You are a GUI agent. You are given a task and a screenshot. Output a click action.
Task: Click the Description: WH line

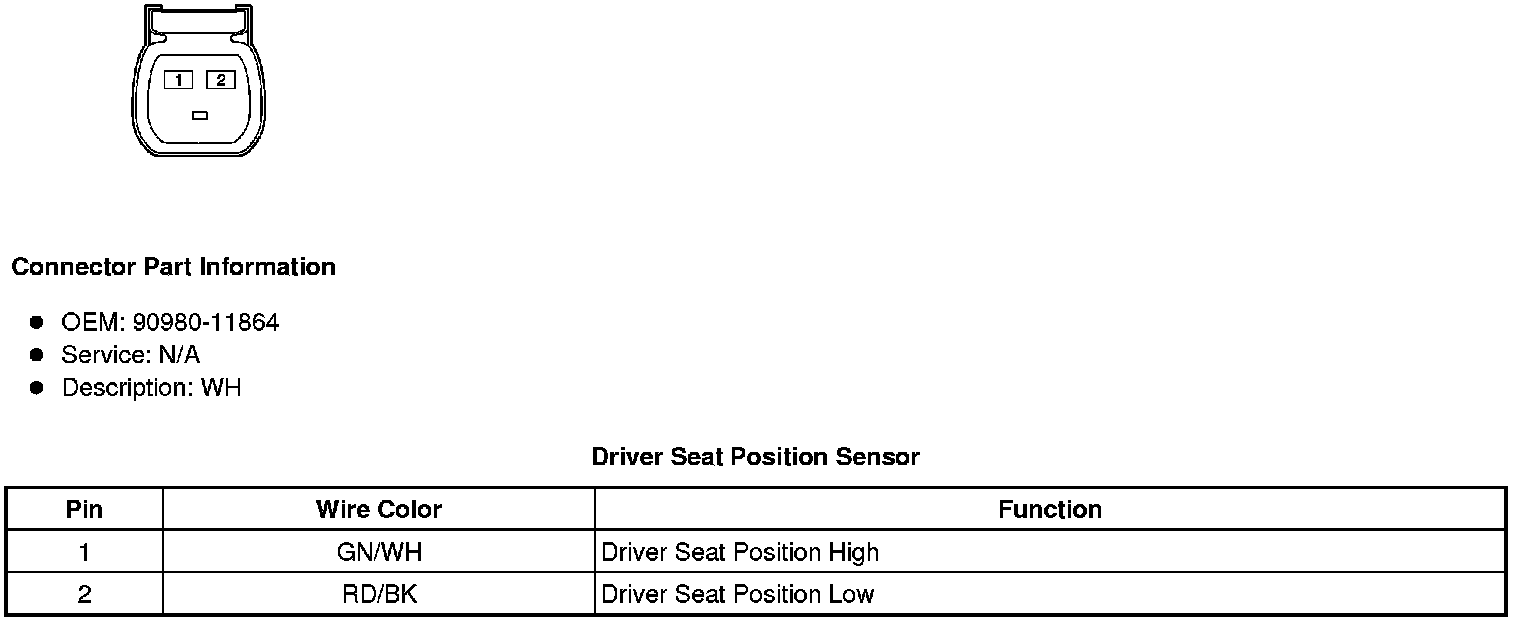click(x=151, y=388)
